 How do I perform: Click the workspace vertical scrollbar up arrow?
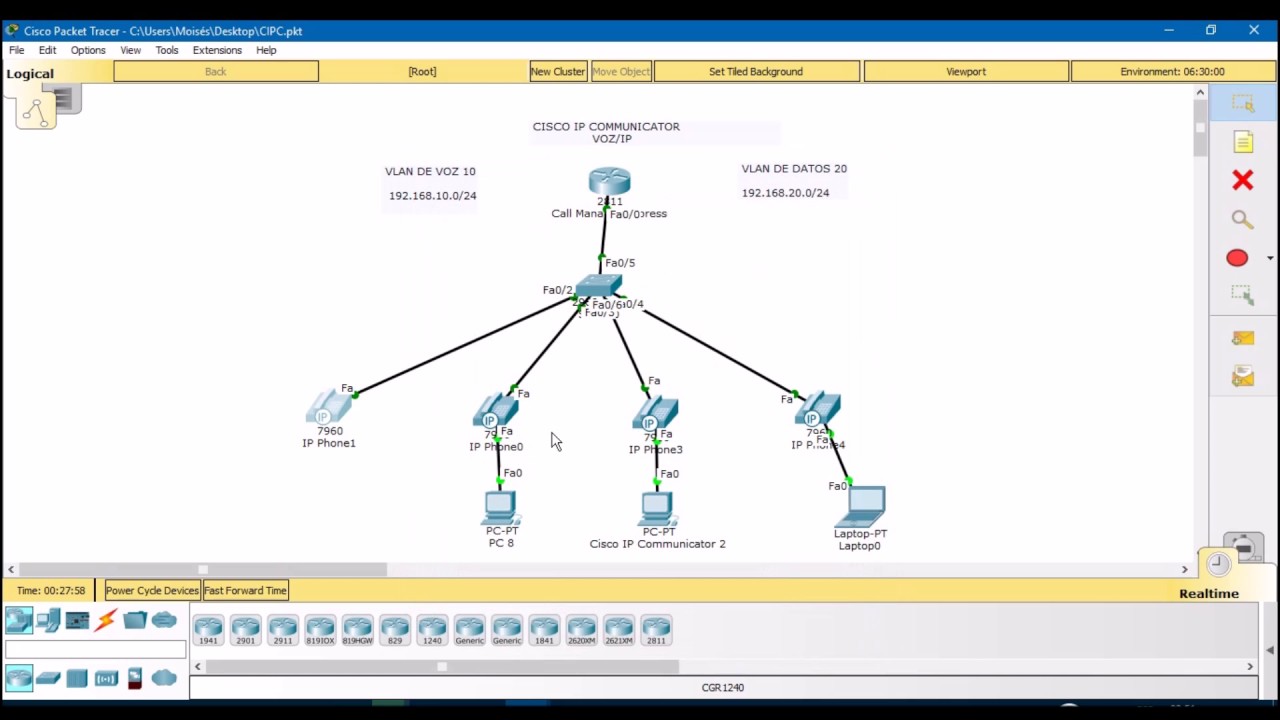click(x=1200, y=93)
